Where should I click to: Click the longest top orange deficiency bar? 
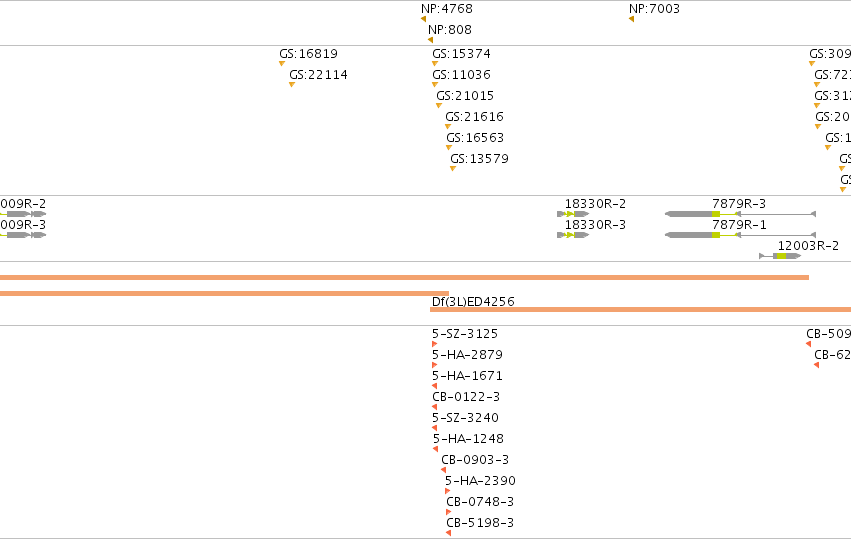(x=404, y=277)
